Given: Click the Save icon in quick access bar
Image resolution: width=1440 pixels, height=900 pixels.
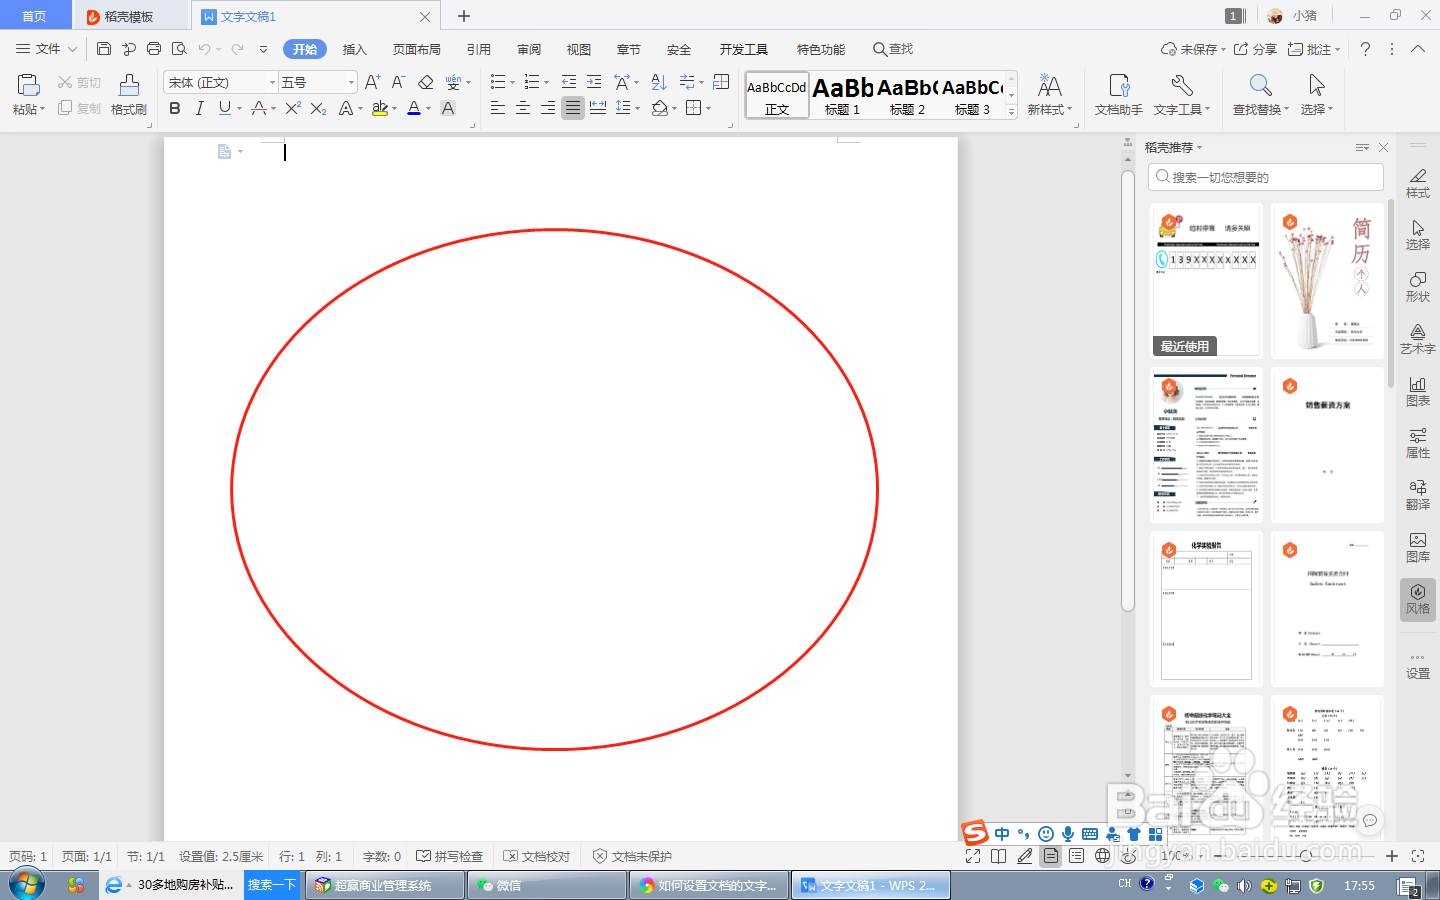Looking at the screenshot, I should pos(104,49).
